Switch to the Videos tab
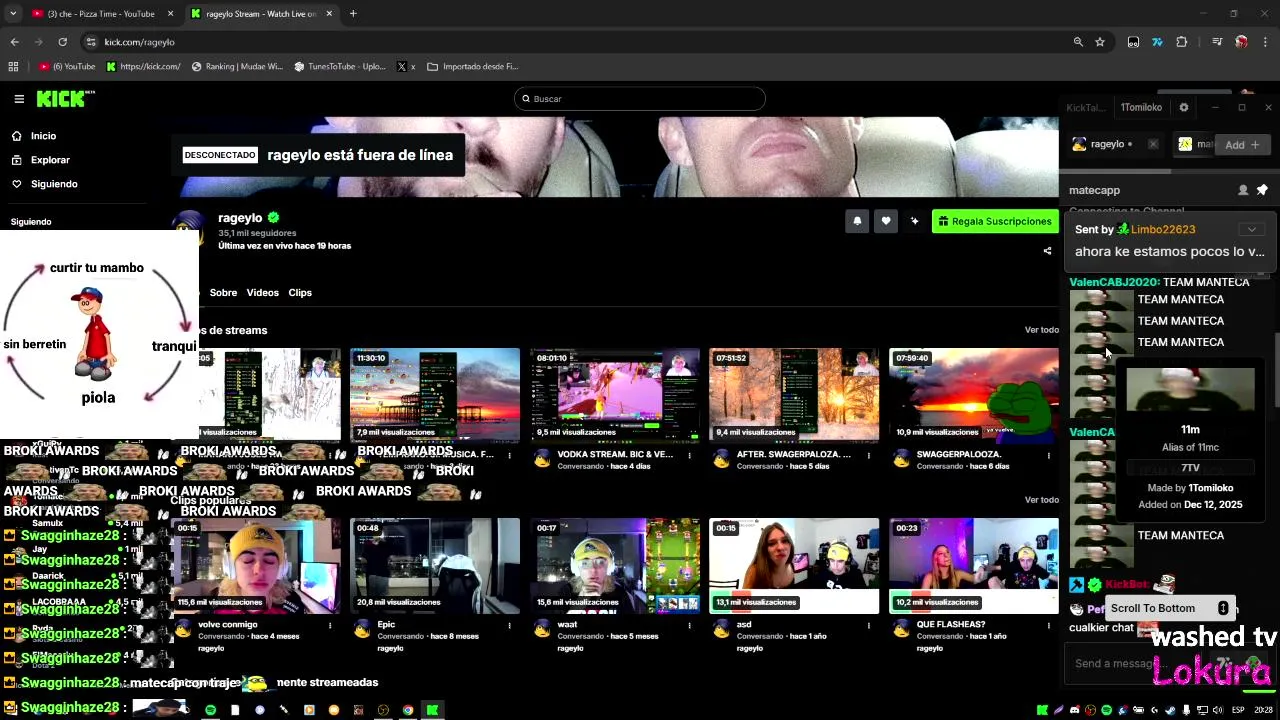This screenshot has height=720, width=1280. point(263,293)
